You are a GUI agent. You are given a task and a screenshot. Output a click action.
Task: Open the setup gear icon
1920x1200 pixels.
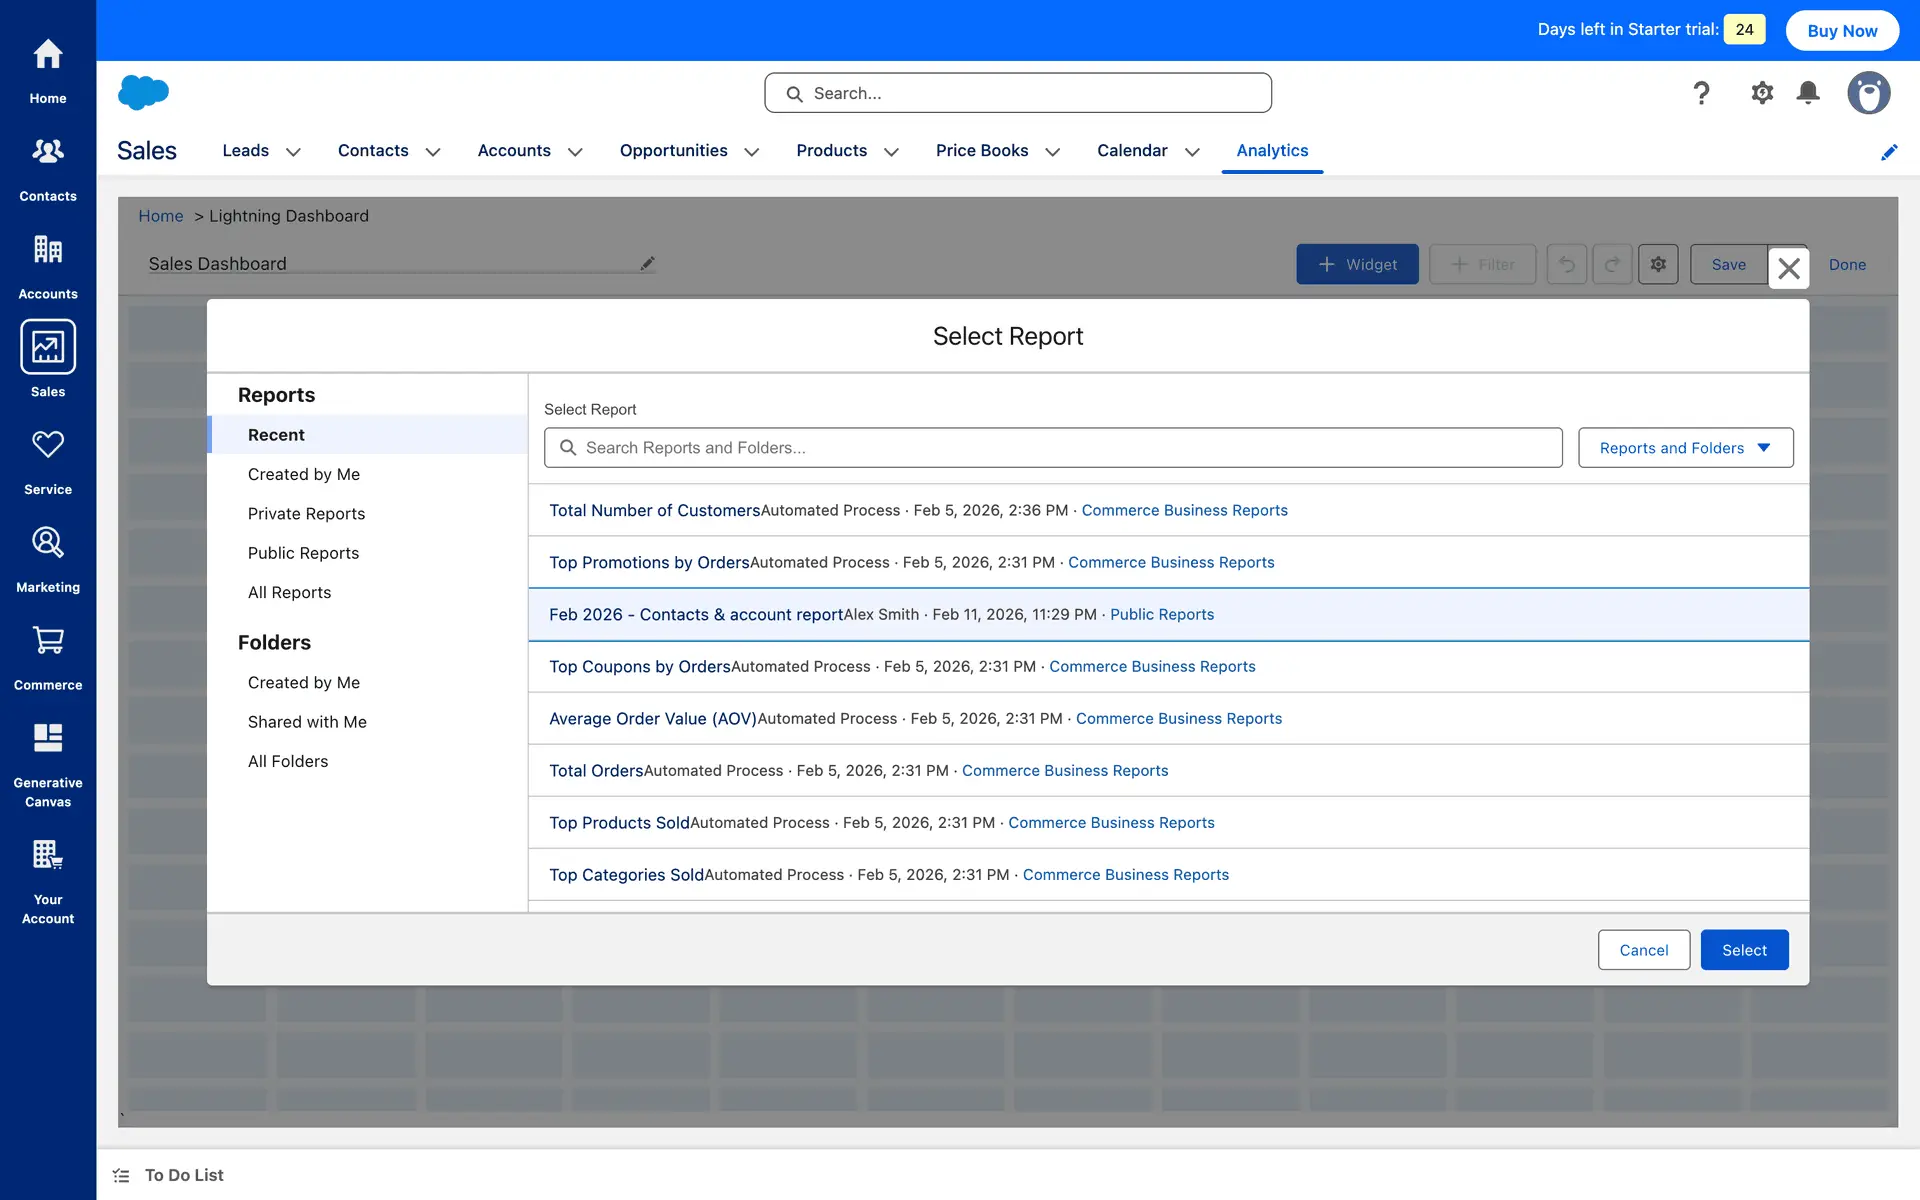pyautogui.click(x=1761, y=93)
